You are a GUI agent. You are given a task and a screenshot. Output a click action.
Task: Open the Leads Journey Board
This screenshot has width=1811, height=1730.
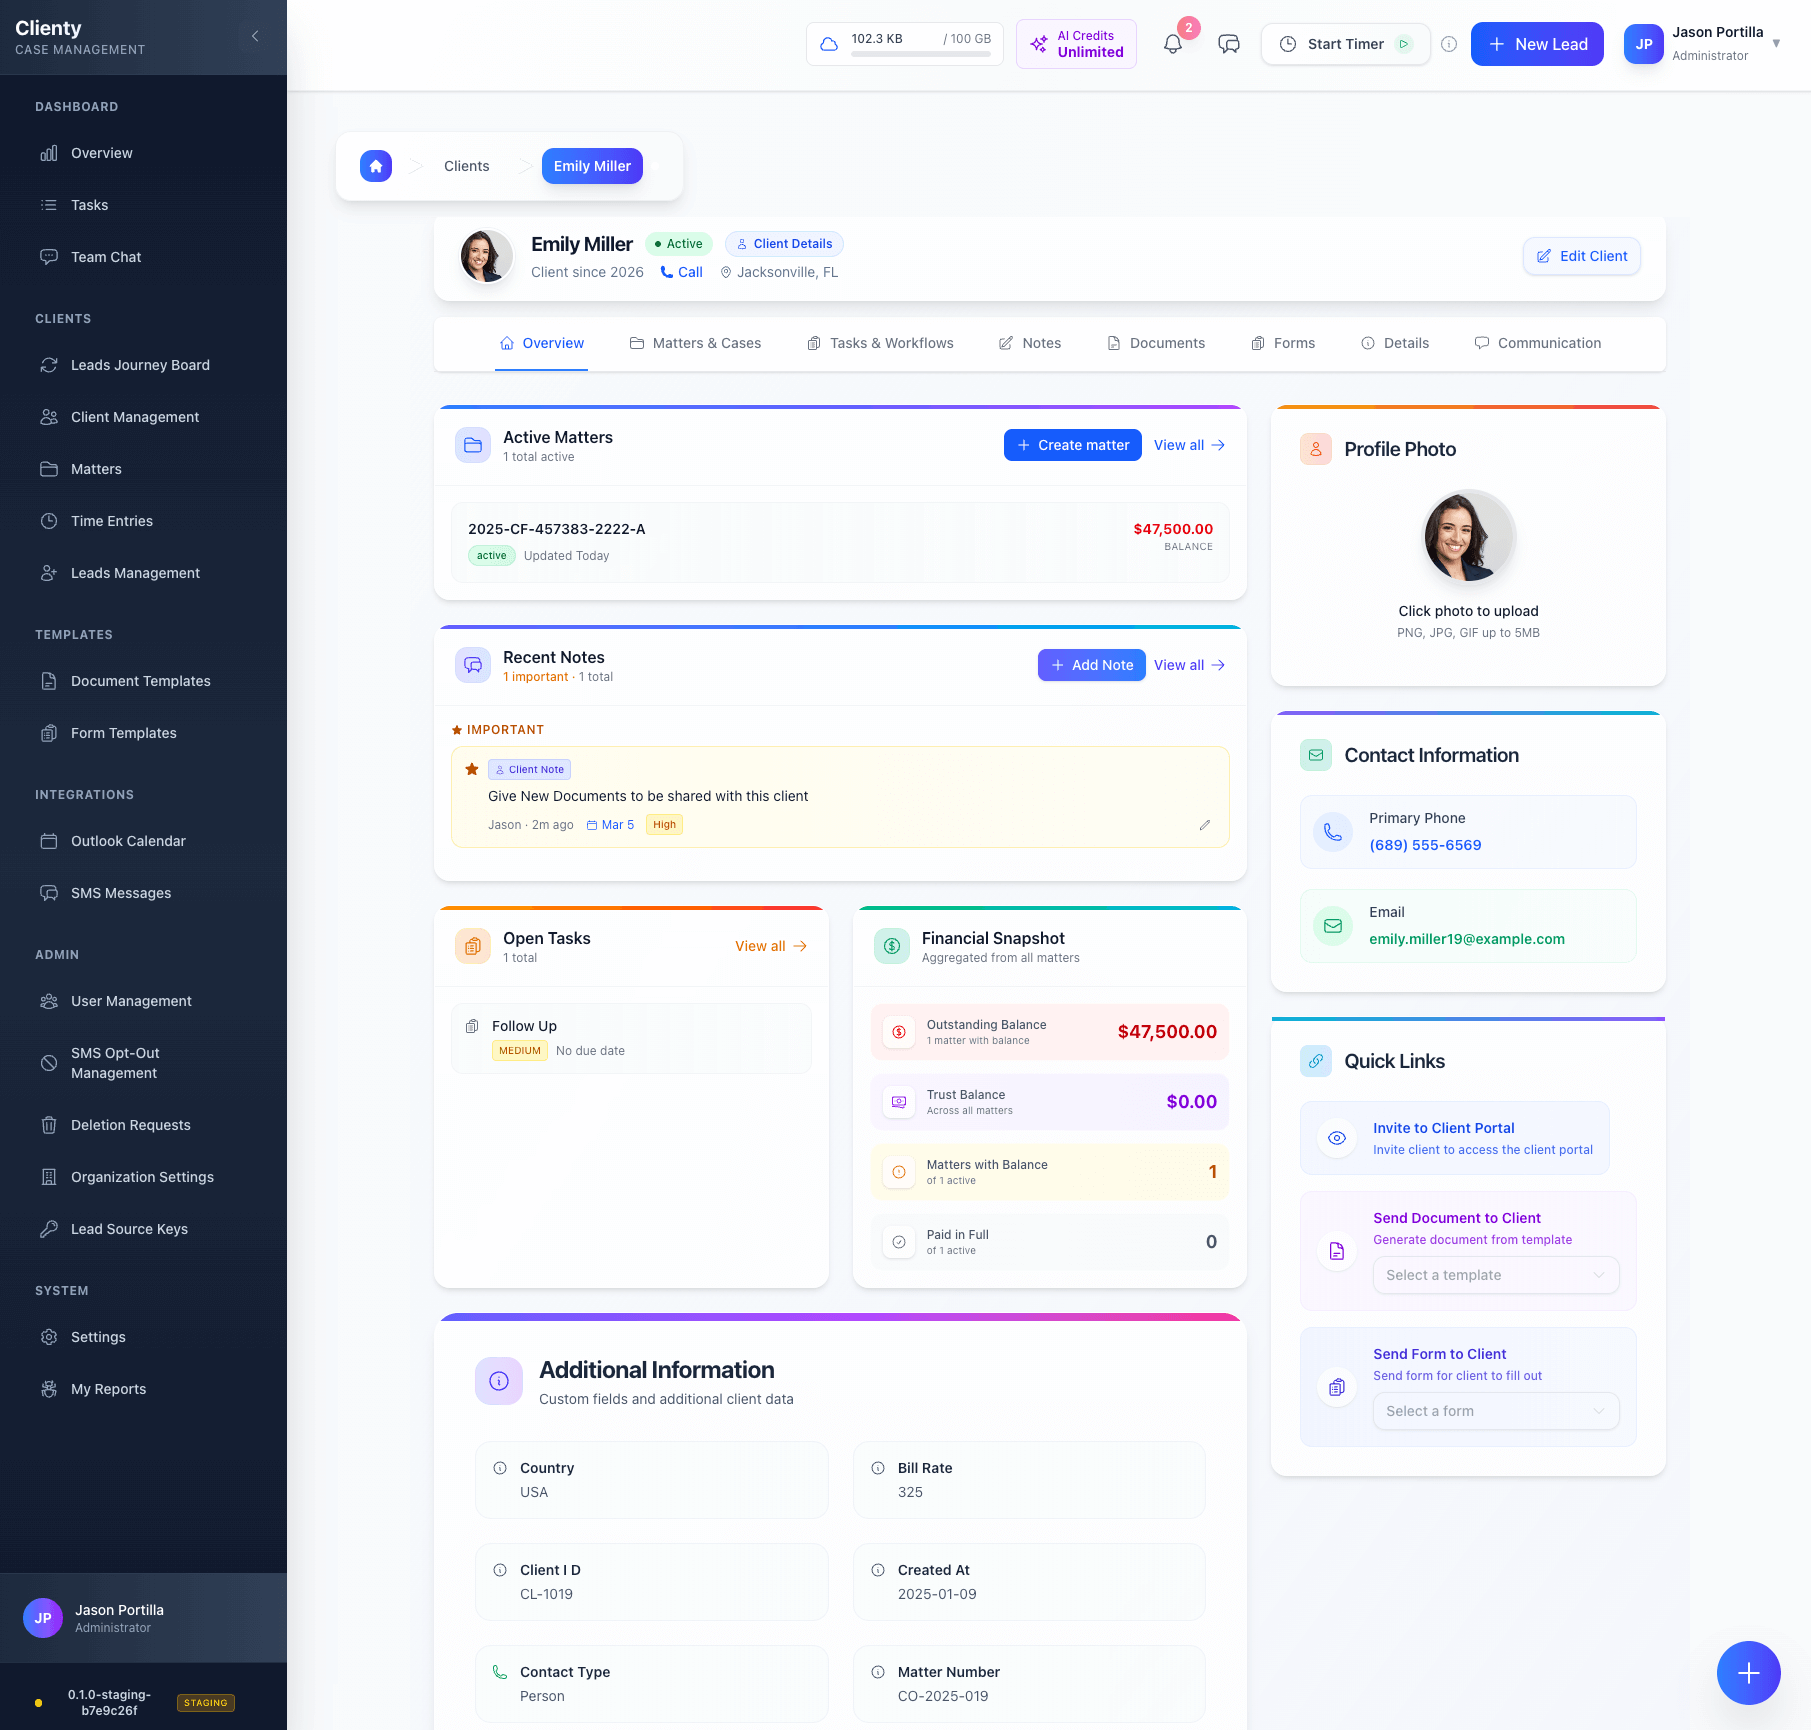tap(139, 365)
